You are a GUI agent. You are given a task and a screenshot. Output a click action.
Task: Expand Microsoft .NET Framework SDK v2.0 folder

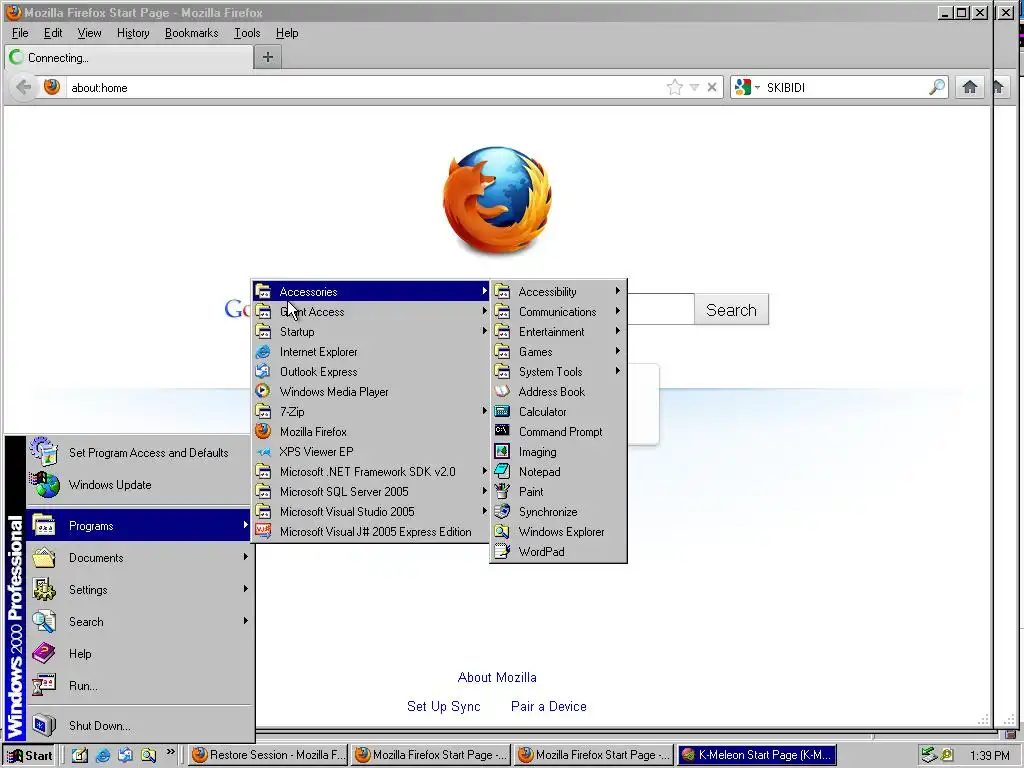click(x=371, y=472)
